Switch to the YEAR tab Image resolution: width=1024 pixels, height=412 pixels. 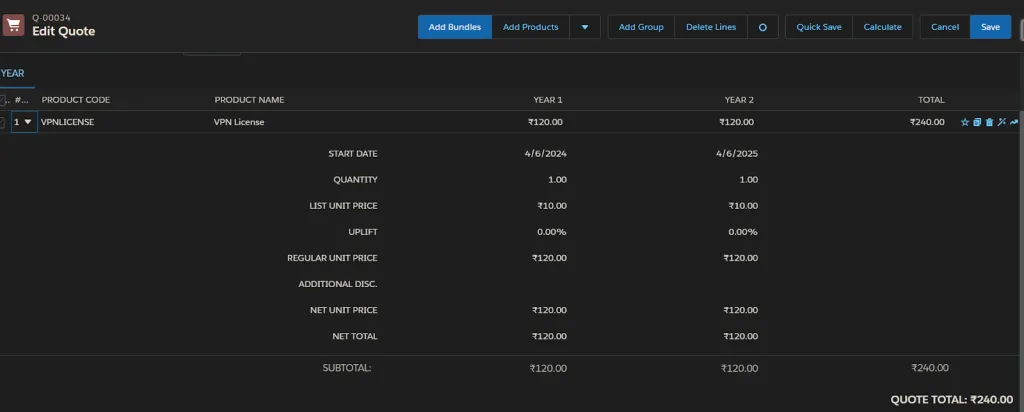click(x=13, y=73)
